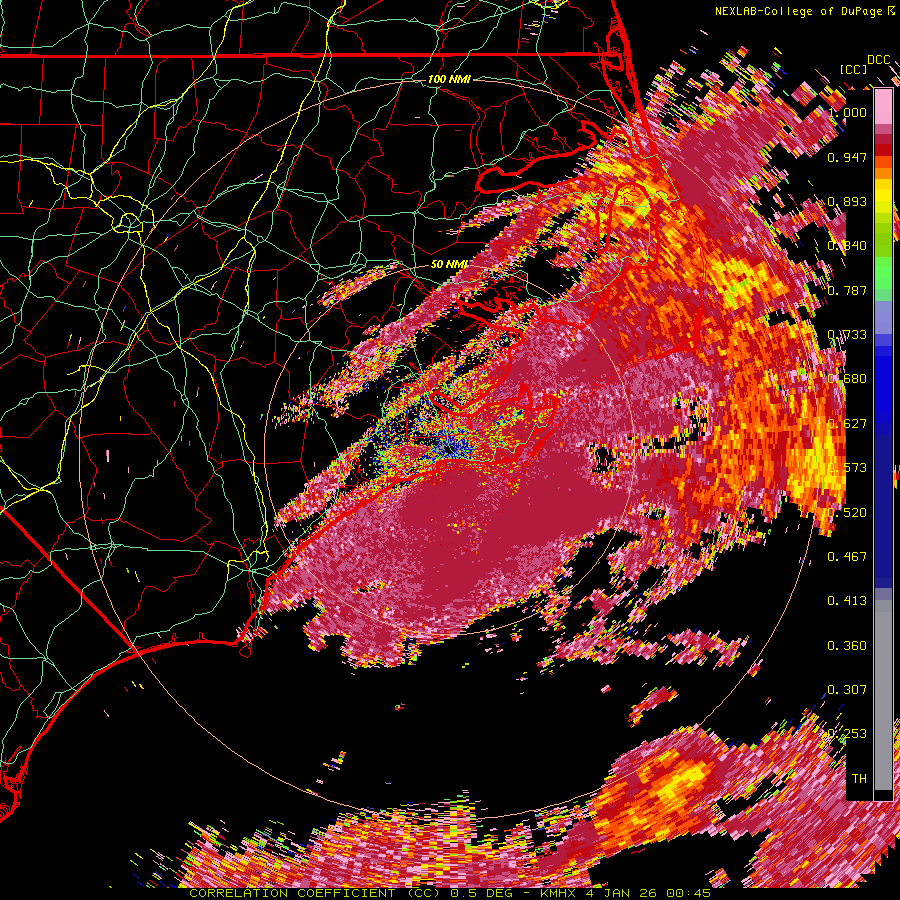Pick the light pink top color bar segment

point(883,106)
